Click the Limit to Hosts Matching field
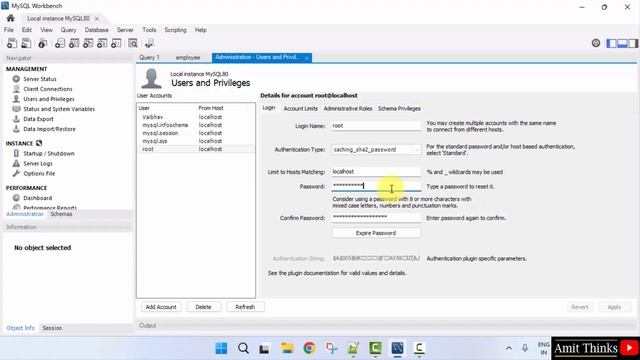This screenshot has height=360, width=640. (376, 171)
